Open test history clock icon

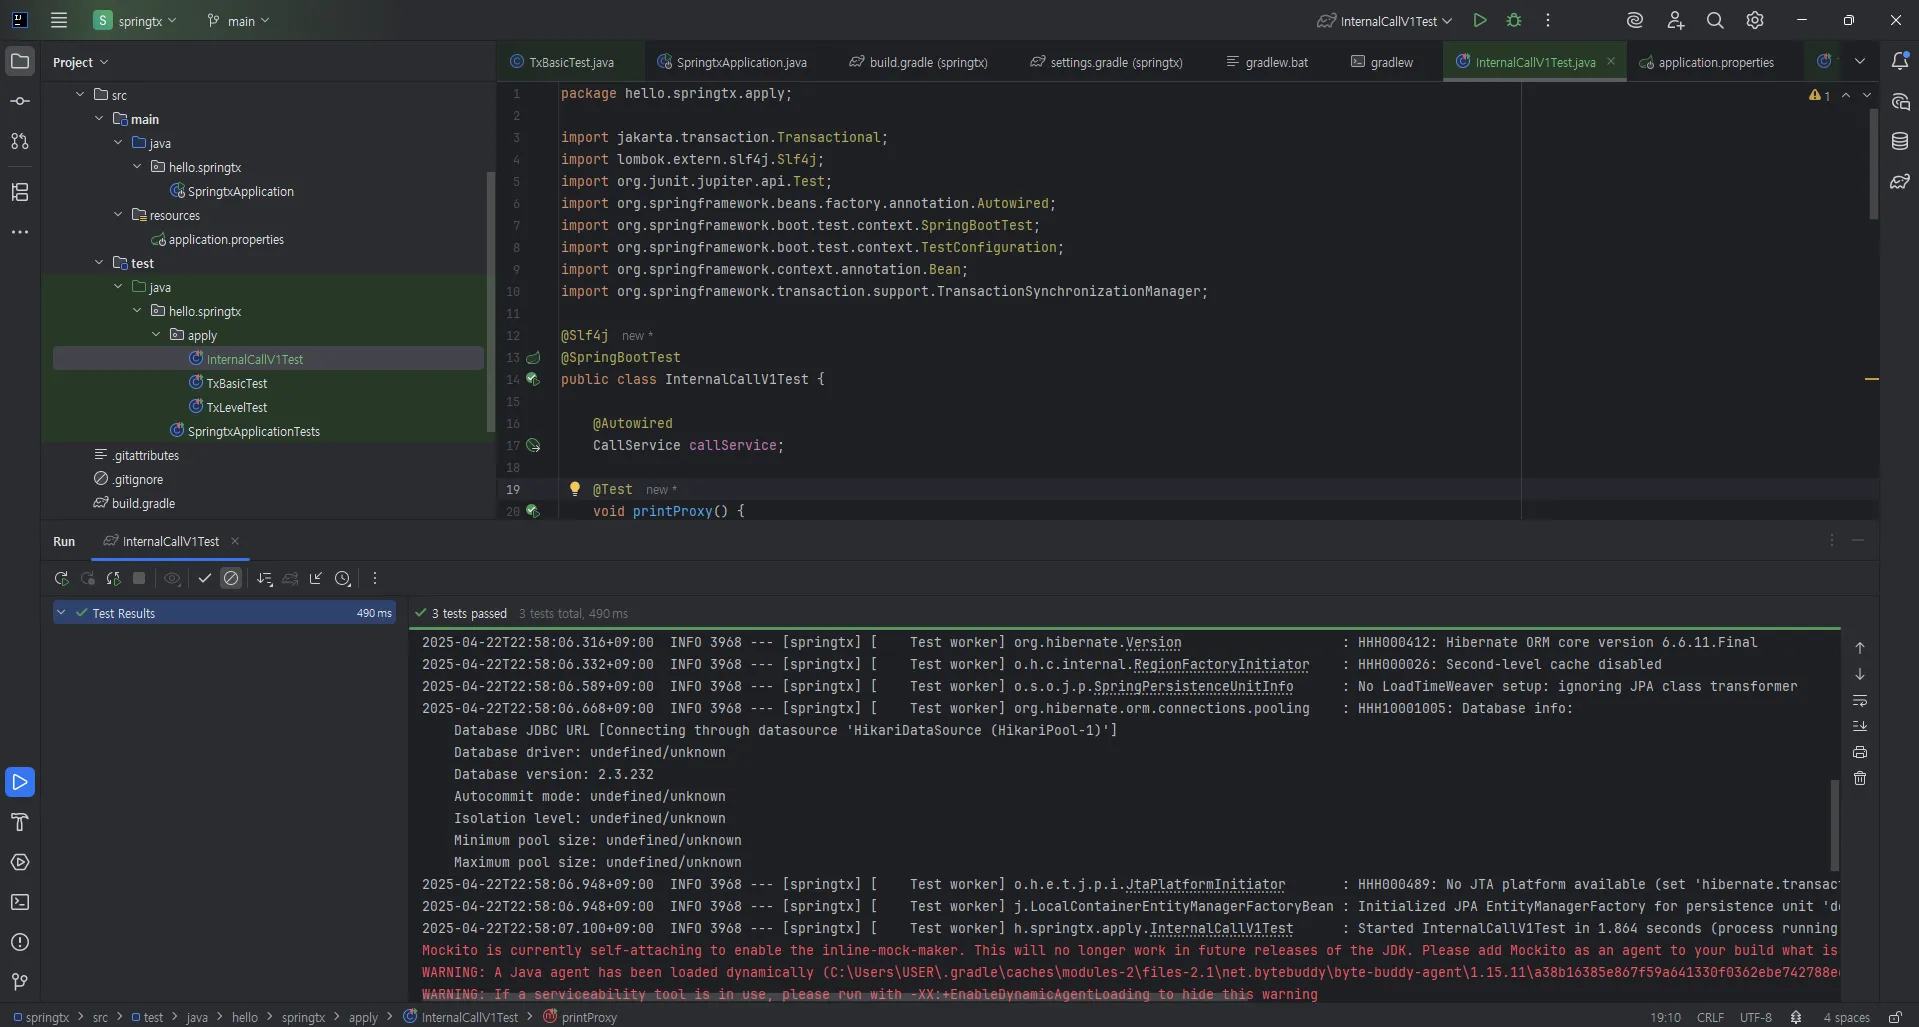(x=343, y=578)
